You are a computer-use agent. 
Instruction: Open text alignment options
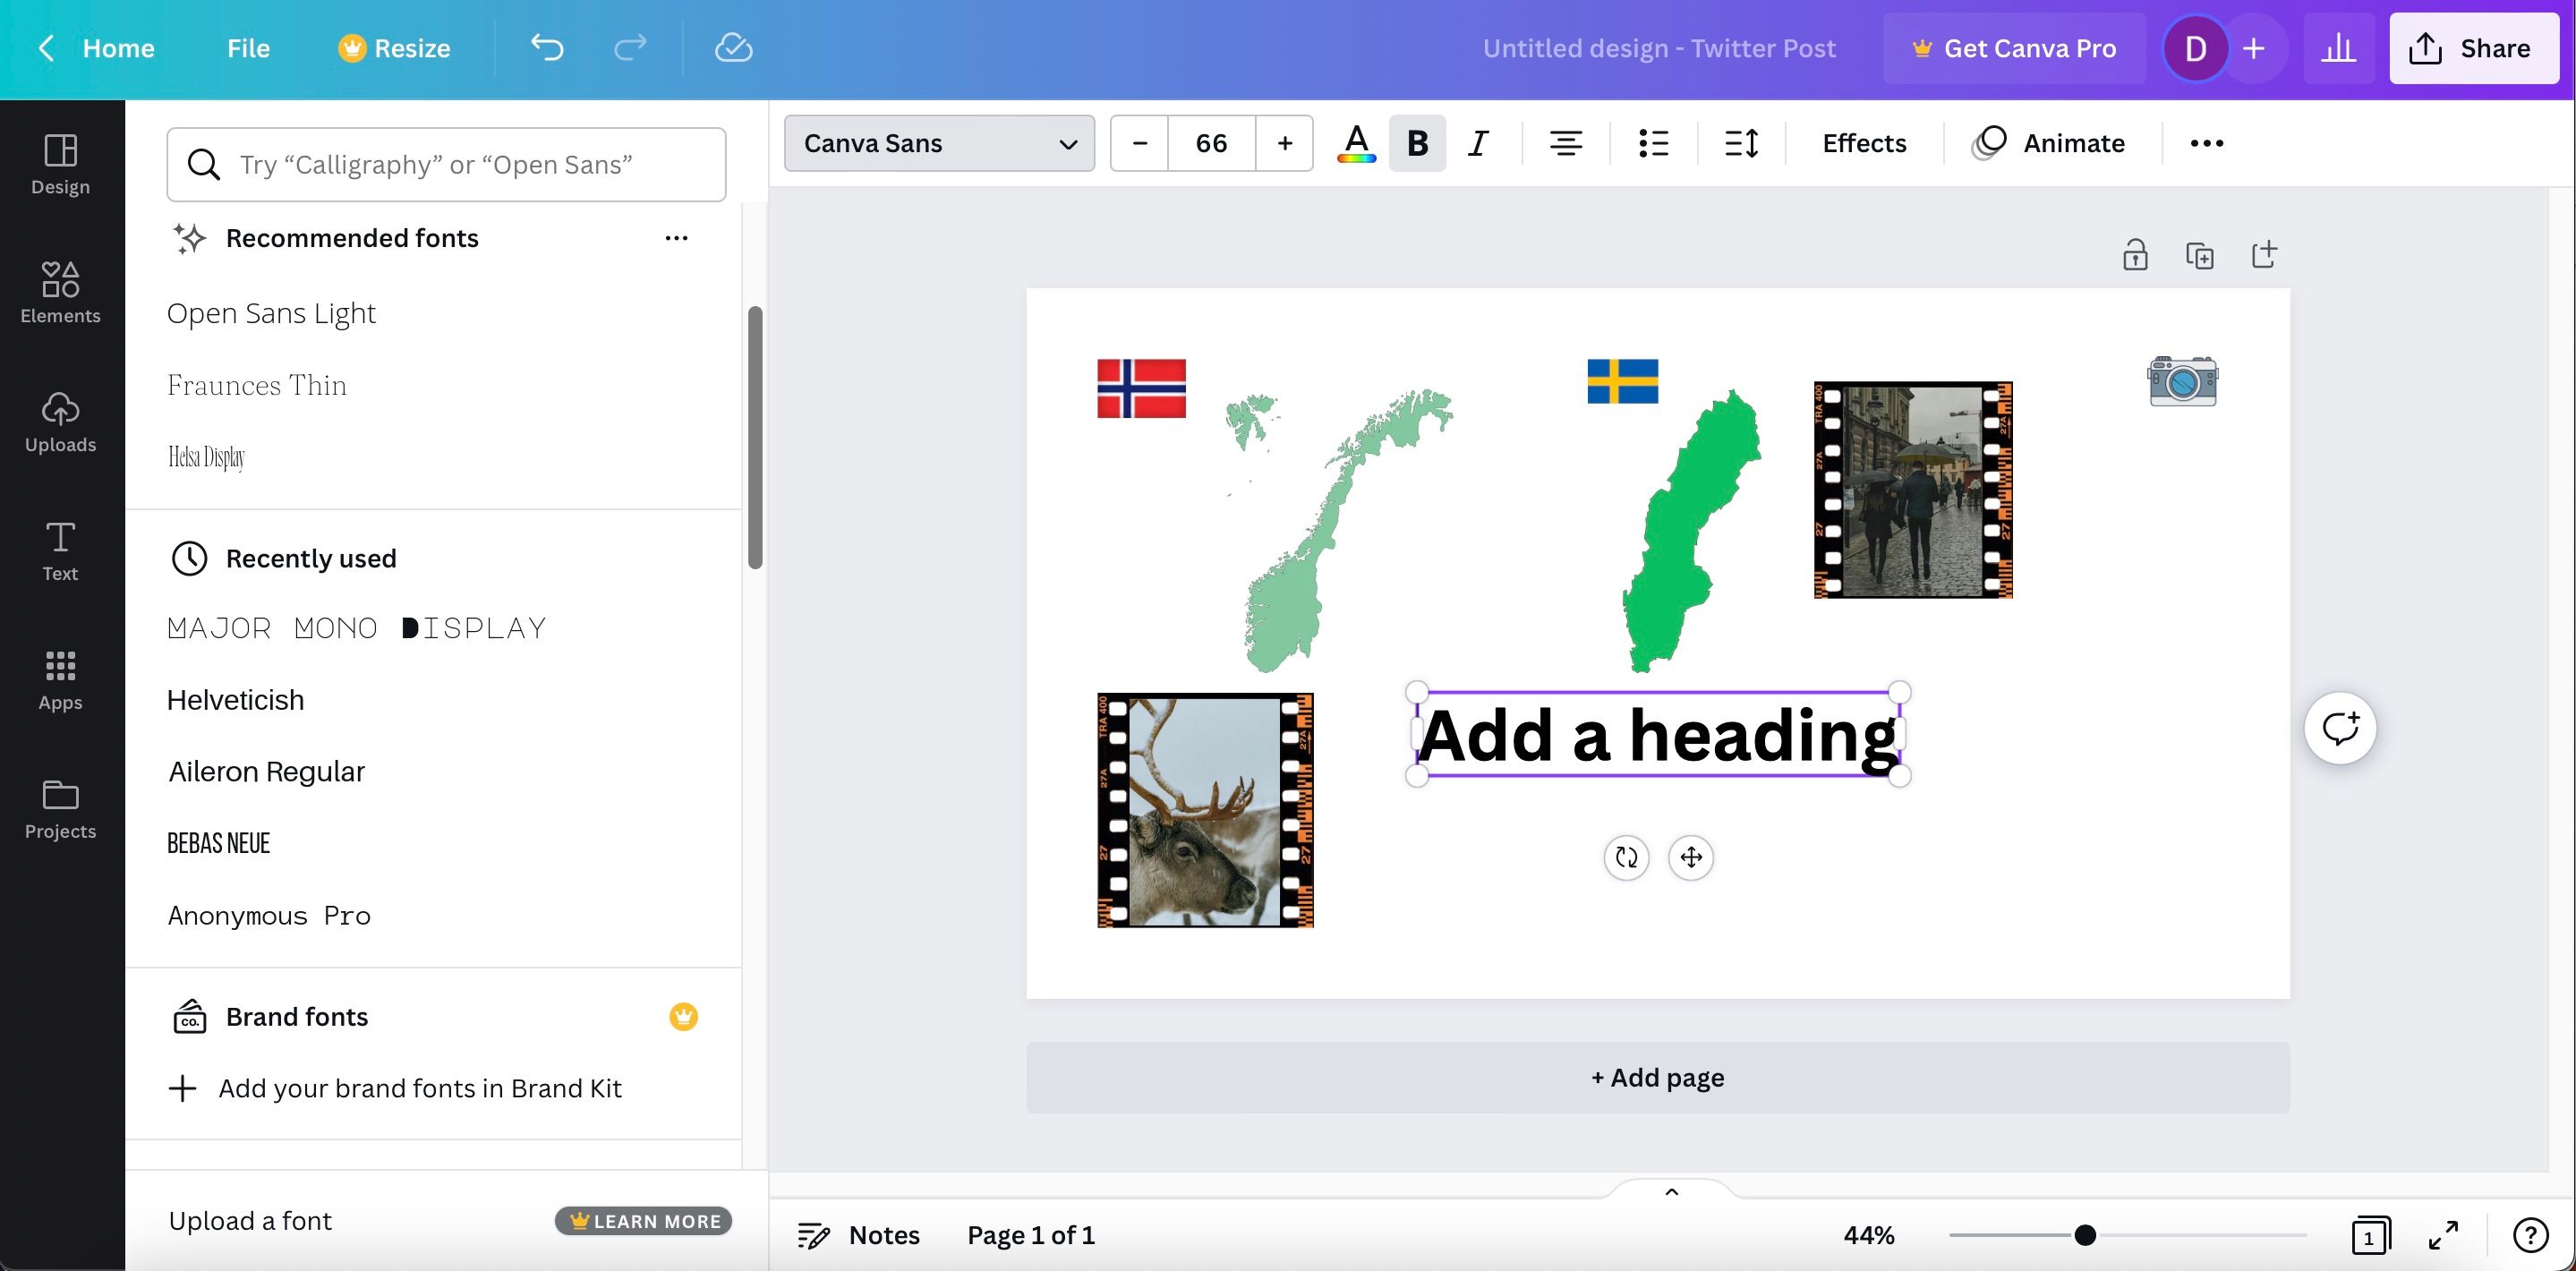pyautogui.click(x=1565, y=144)
